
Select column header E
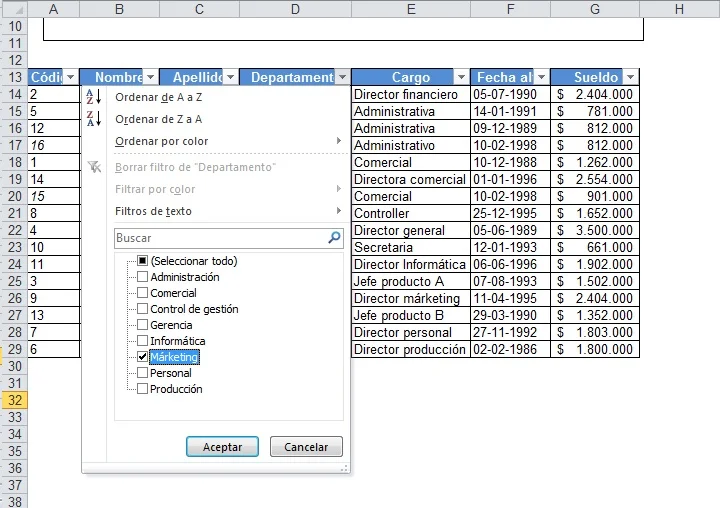pos(411,9)
